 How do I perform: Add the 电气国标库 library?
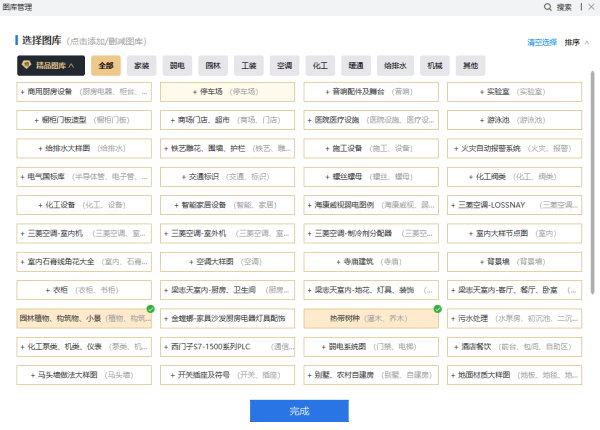pos(84,177)
